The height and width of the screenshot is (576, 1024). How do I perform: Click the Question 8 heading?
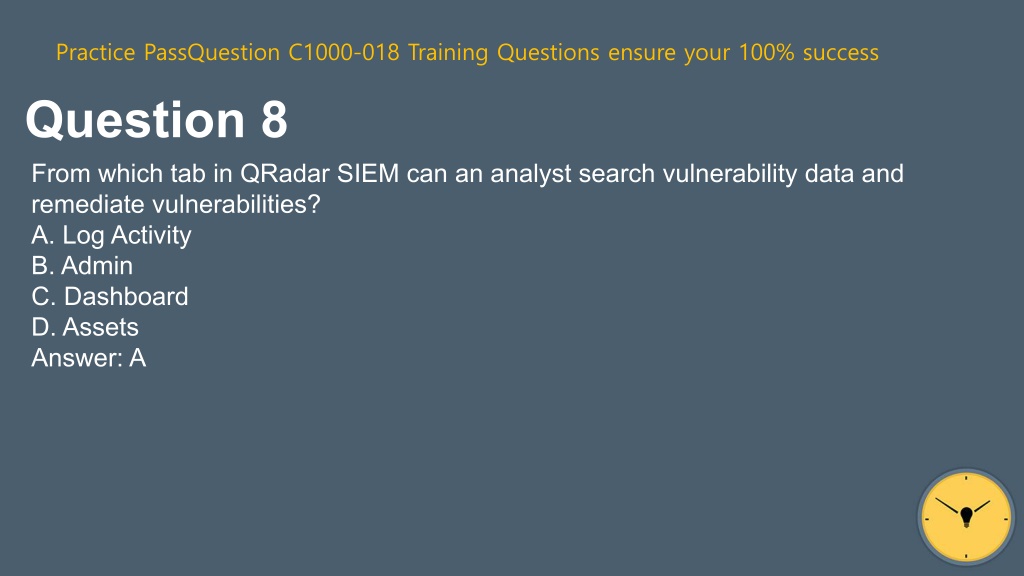click(x=157, y=120)
